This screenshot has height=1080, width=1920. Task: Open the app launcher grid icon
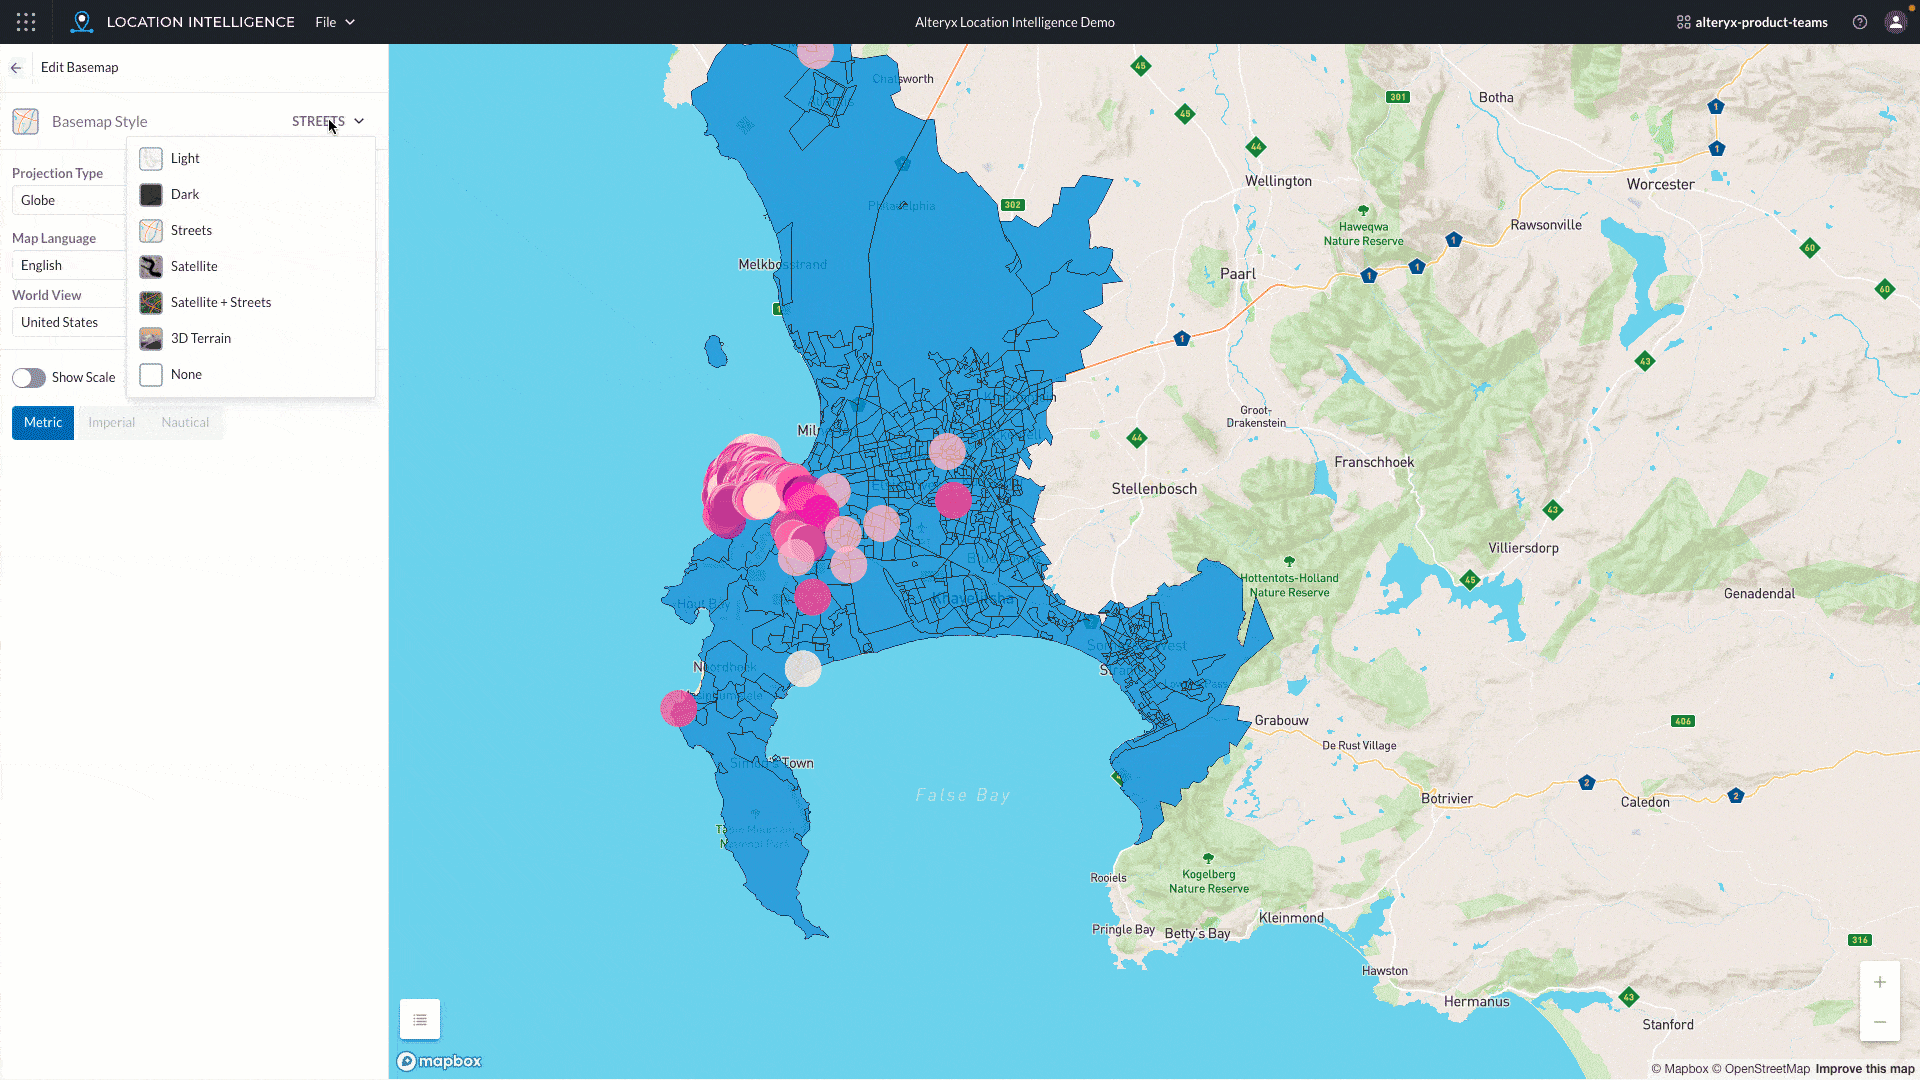point(26,22)
